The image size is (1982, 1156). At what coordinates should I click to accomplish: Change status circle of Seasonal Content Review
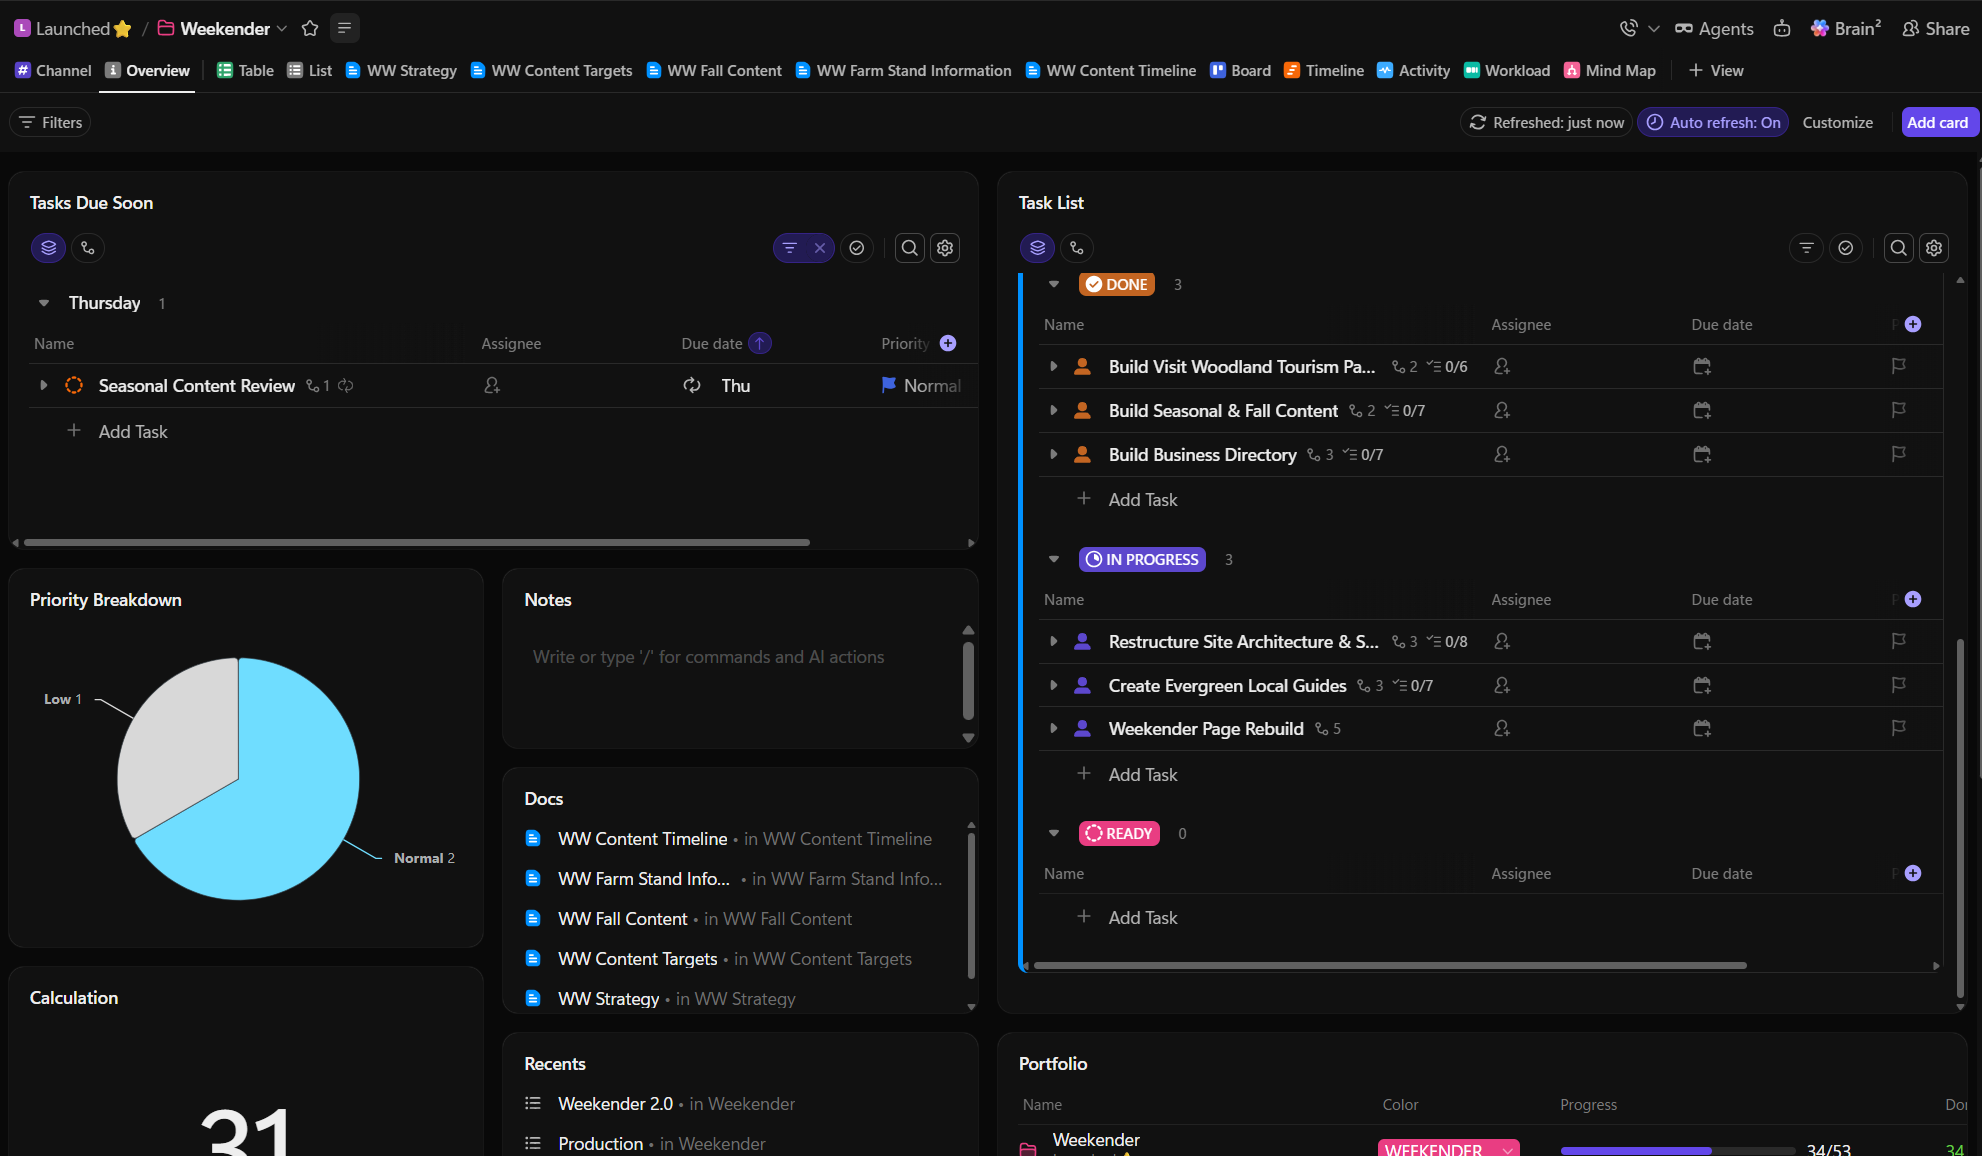coord(74,386)
